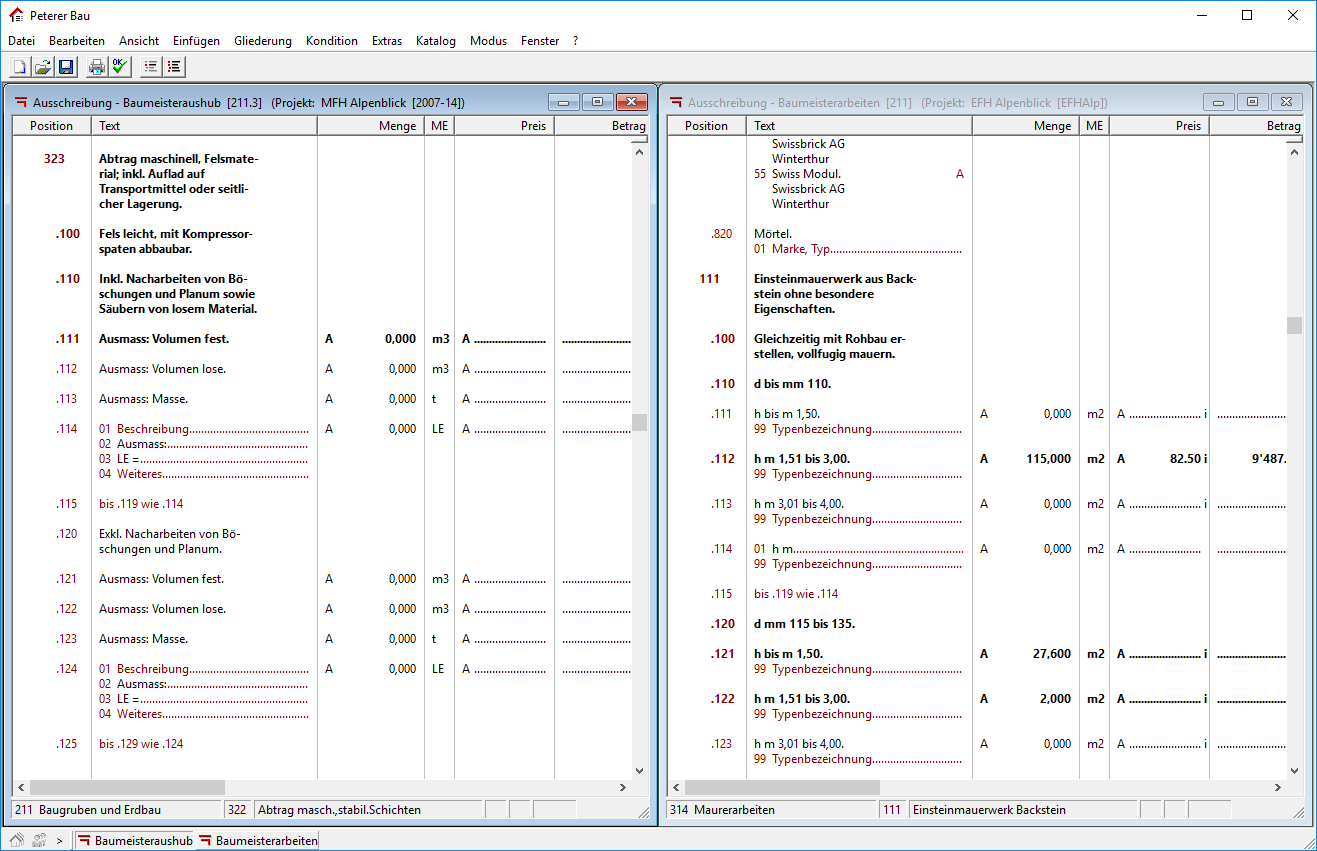Screen dimensions: 1317x851
Task: Open the Kondition menu
Action: point(332,41)
